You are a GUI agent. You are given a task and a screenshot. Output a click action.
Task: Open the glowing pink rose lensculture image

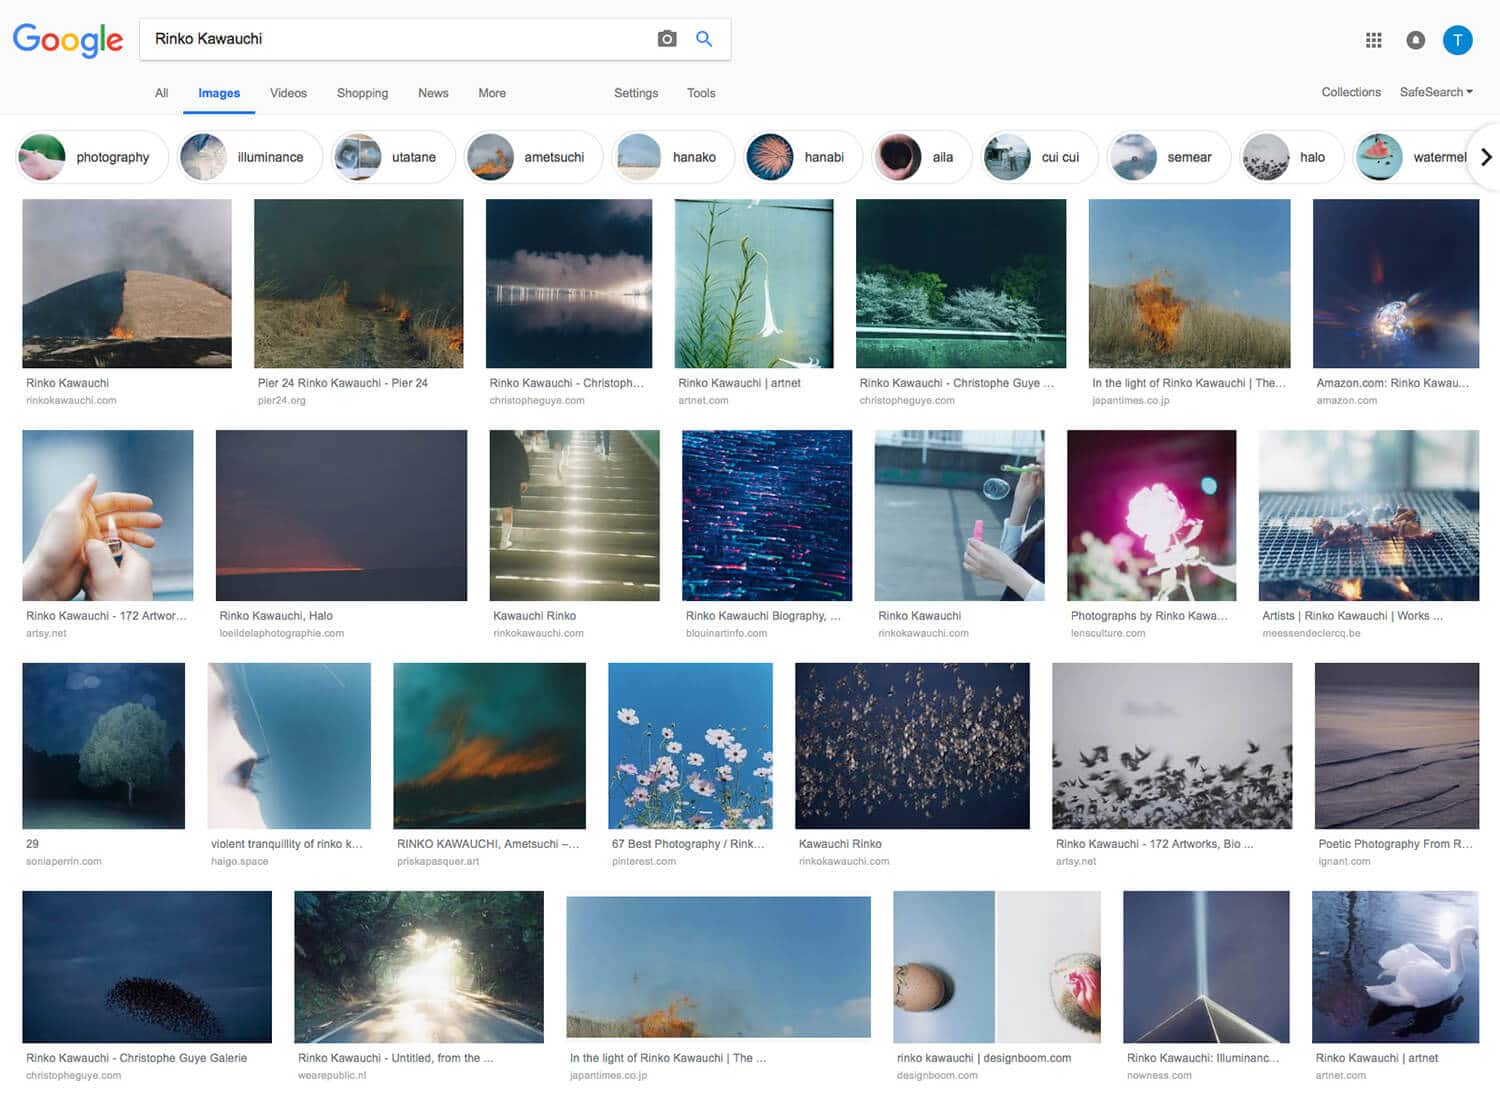[x=1152, y=515]
